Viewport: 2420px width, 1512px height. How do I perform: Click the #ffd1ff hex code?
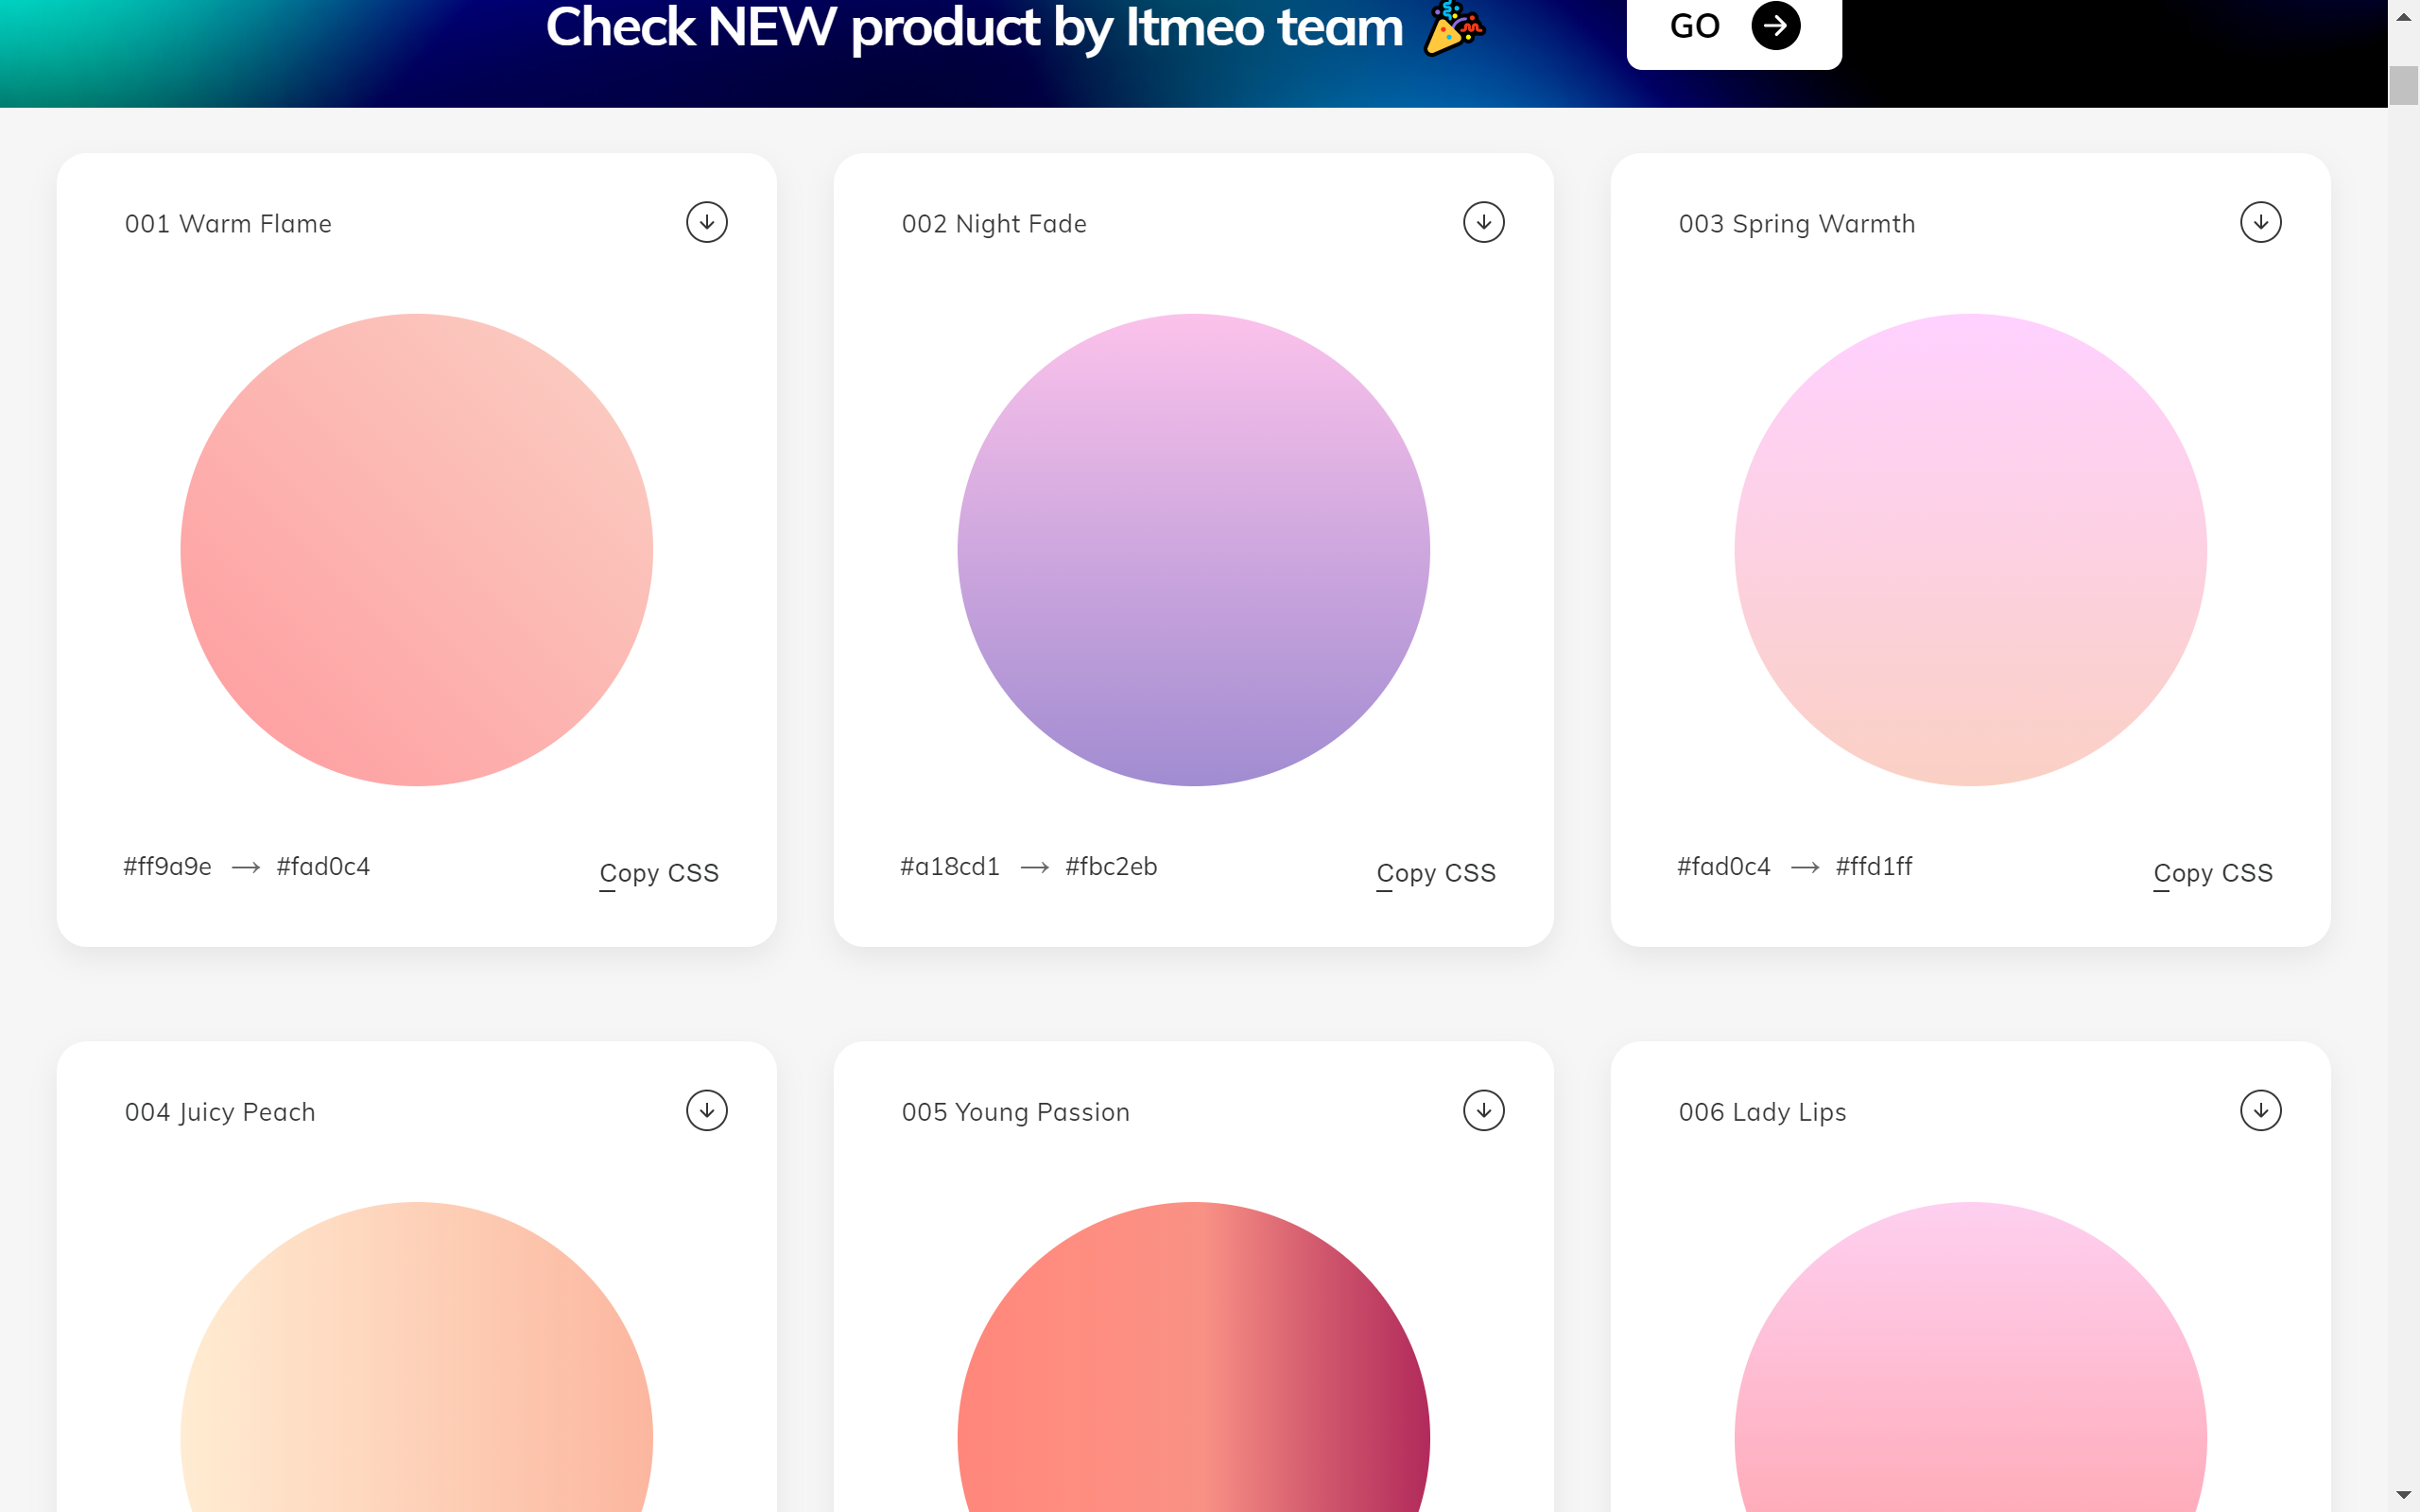pos(1874,866)
